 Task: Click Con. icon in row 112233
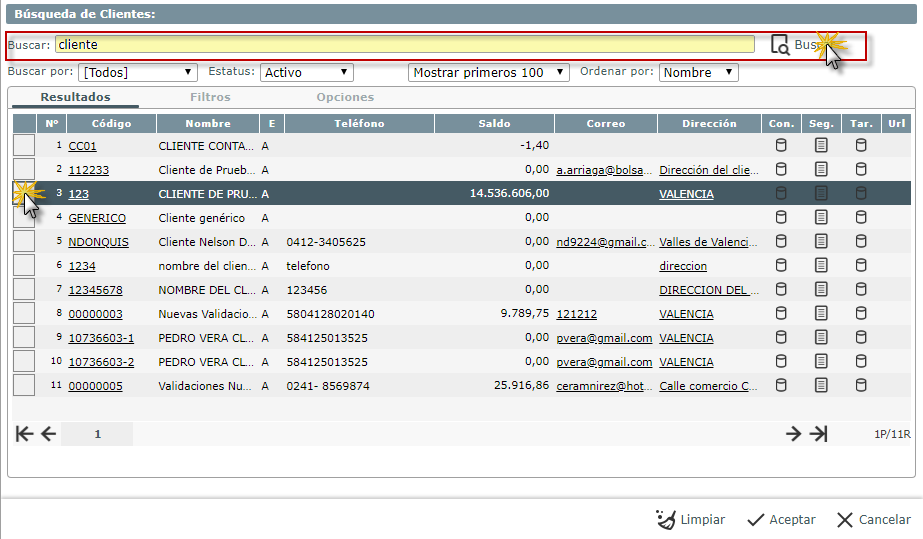tap(781, 169)
